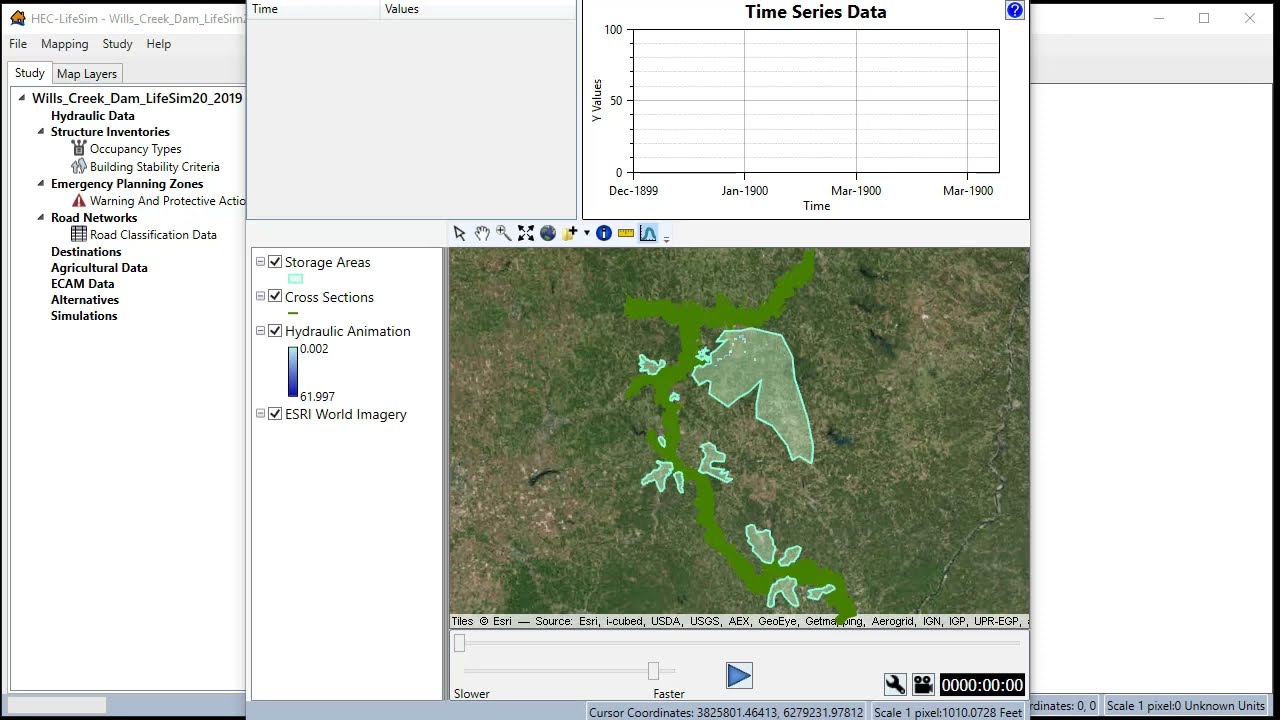Viewport: 1280px width, 720px height.
Task: Click the zoom to full extent arrows
Action: coord(526,233)
